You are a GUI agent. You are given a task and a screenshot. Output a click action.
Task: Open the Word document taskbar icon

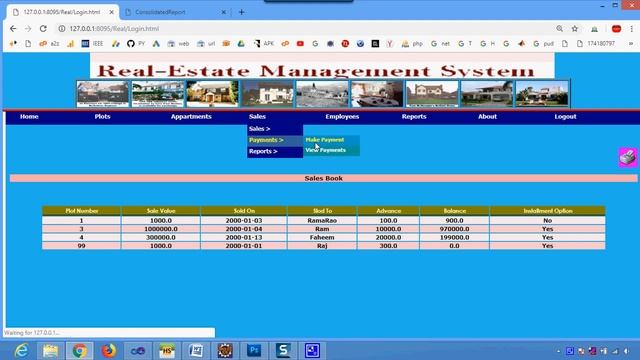196,351
